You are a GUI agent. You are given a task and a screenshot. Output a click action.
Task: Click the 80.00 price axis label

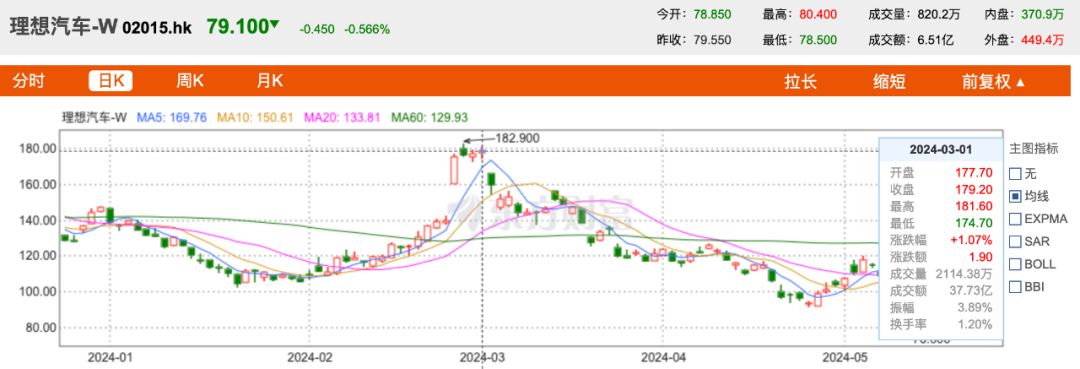[42, 328]
